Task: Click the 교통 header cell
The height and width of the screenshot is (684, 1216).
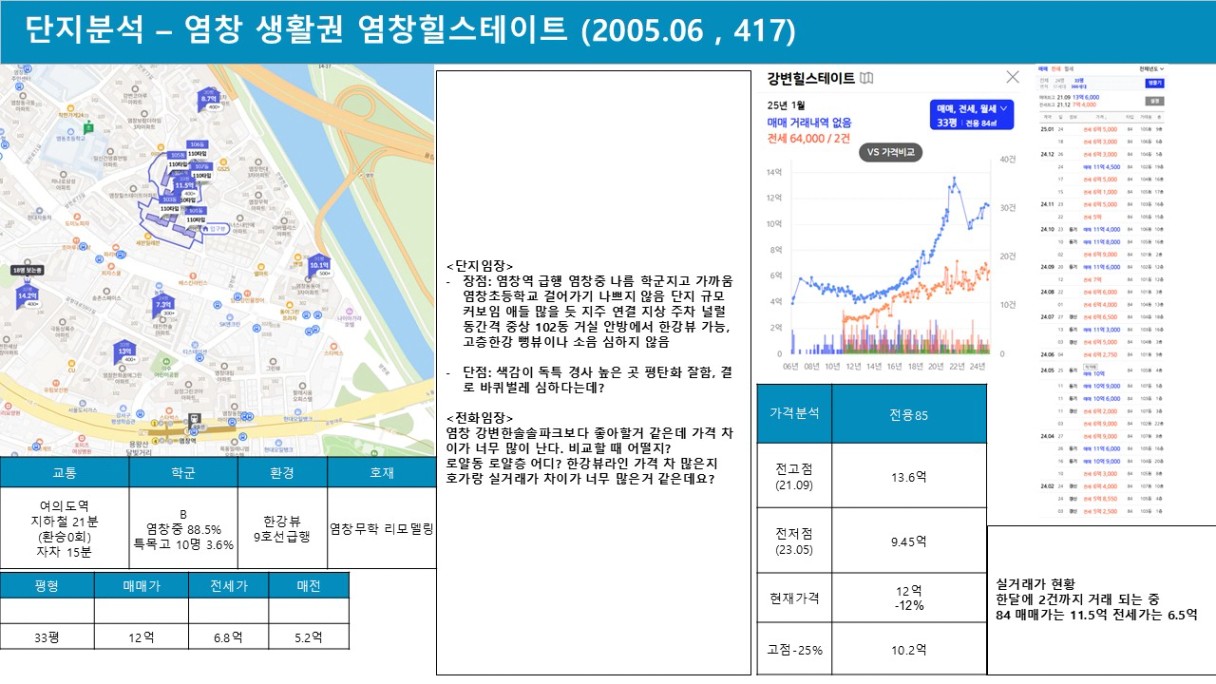Action: 64,472
